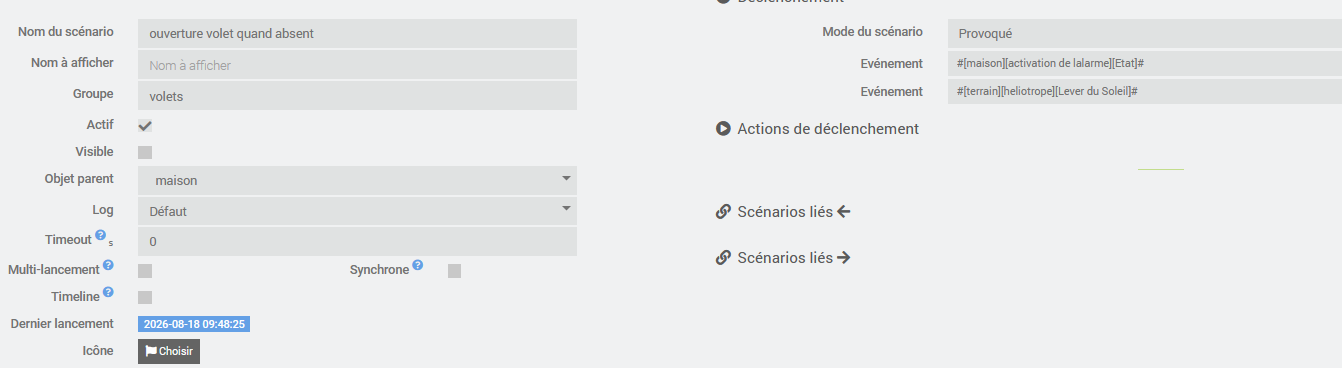
Task: Enable the Synchrone checkbox
Action: pyautogui.click(x=454, y=271)
